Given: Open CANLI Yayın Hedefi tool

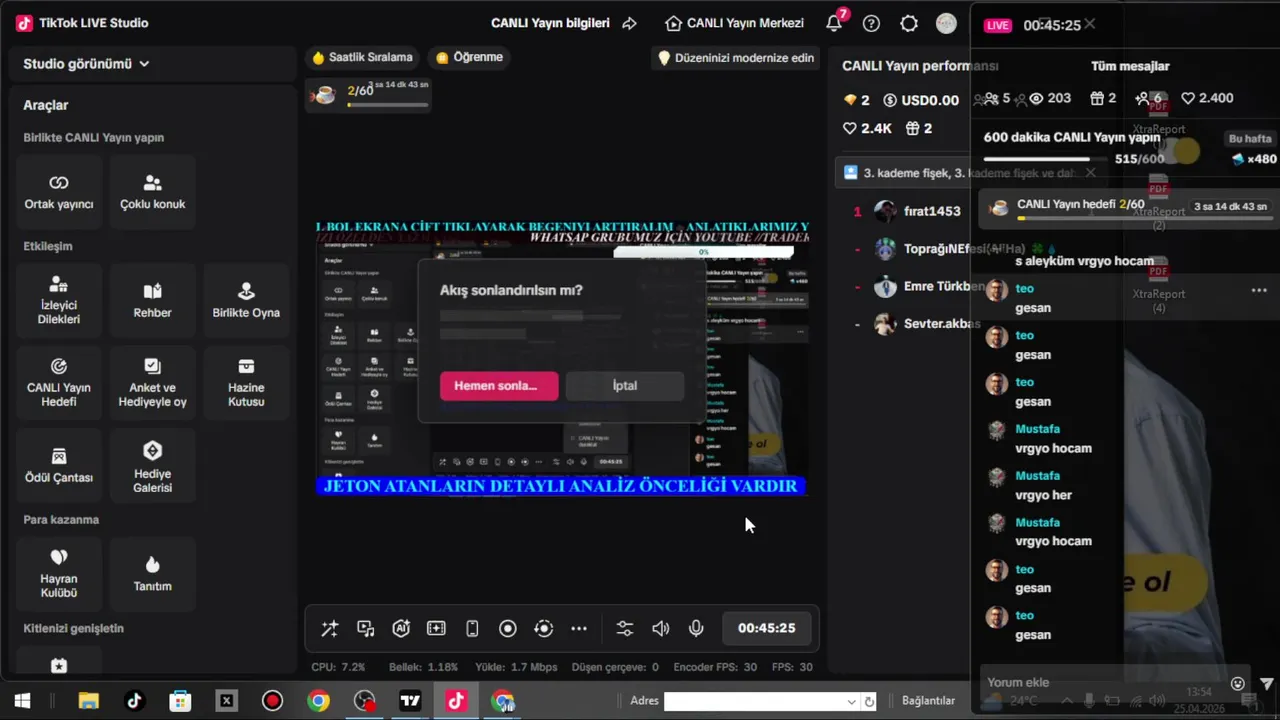Looking at the screenshot, I should [x=59, y=383].
